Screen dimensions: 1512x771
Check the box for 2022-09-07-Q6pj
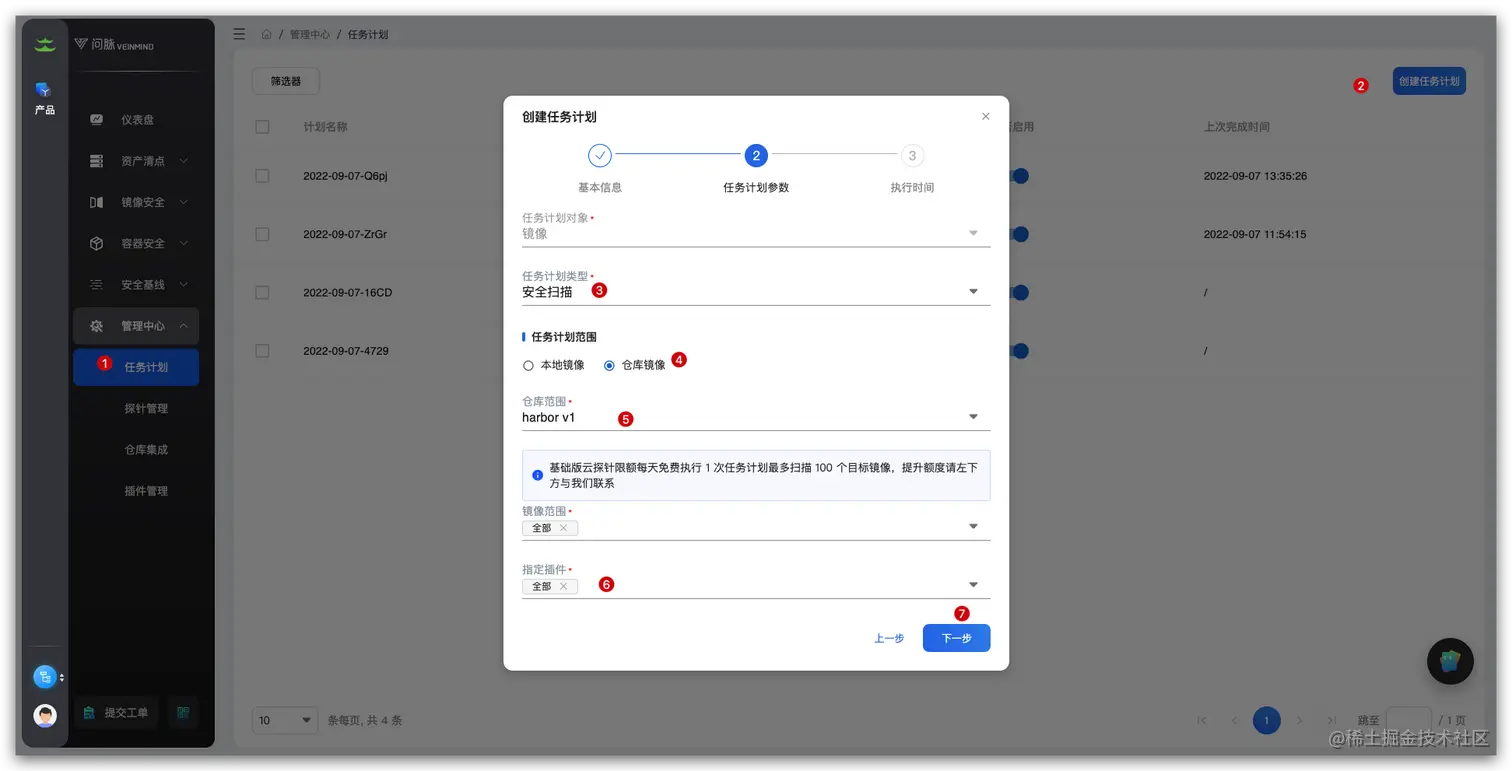tap(262, 176)
